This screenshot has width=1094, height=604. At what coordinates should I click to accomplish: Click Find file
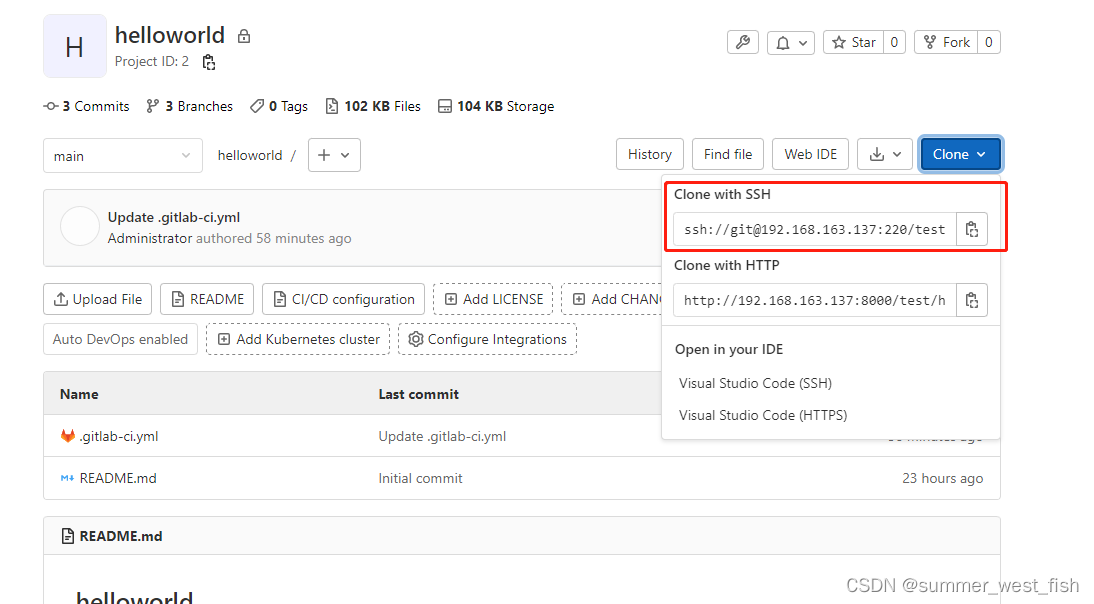pyautogui.click(x=727, y=154)
